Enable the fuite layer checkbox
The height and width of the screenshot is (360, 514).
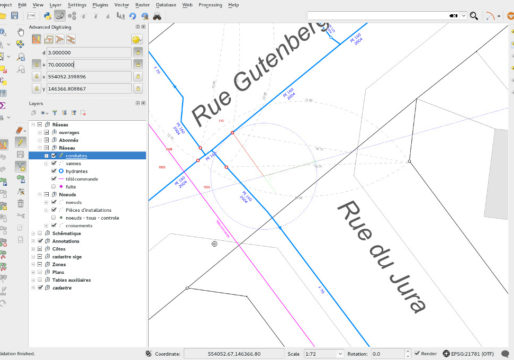tap(54, 186)
